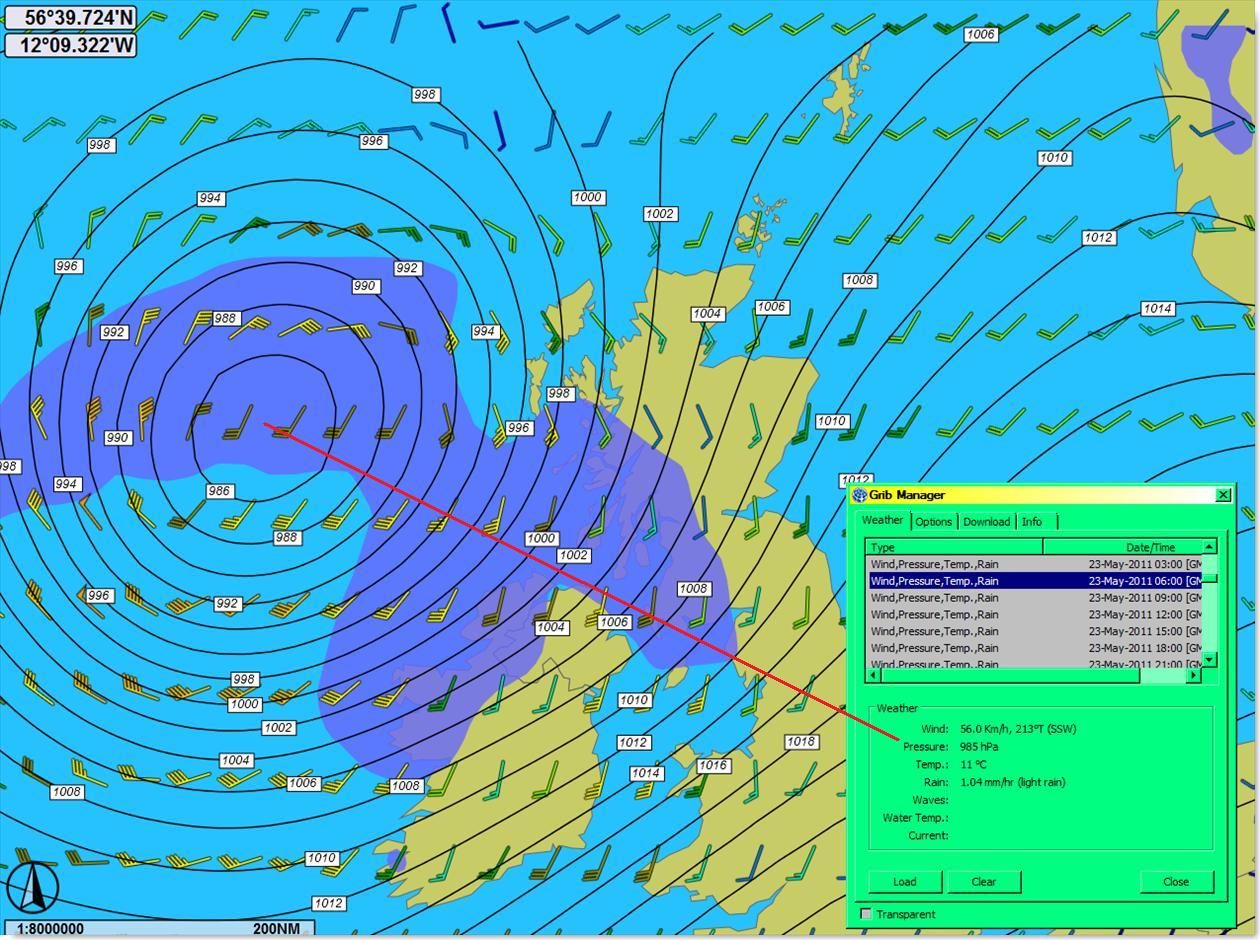The height and width of the screenshot is (940, 1260).
Task: Switch to the Options tab
Action: pos(933,522)
